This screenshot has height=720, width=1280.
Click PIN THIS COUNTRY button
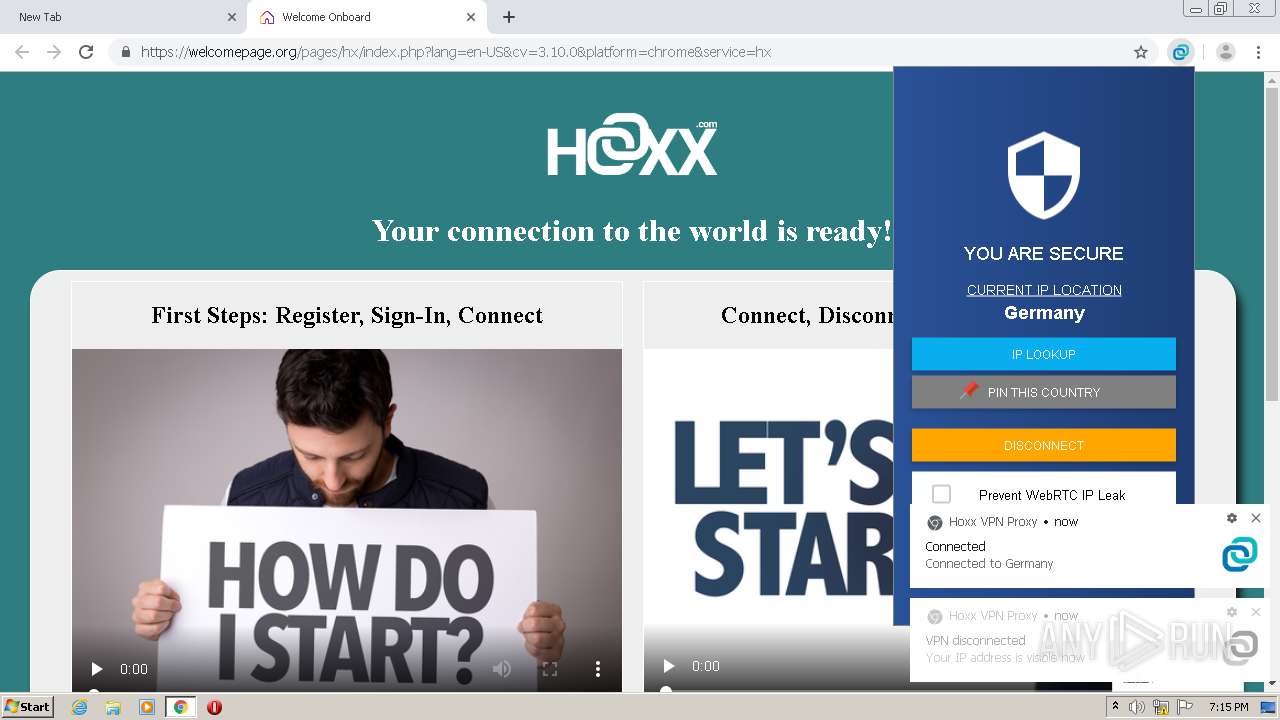pyautogui.click(x=1044, y=392)
